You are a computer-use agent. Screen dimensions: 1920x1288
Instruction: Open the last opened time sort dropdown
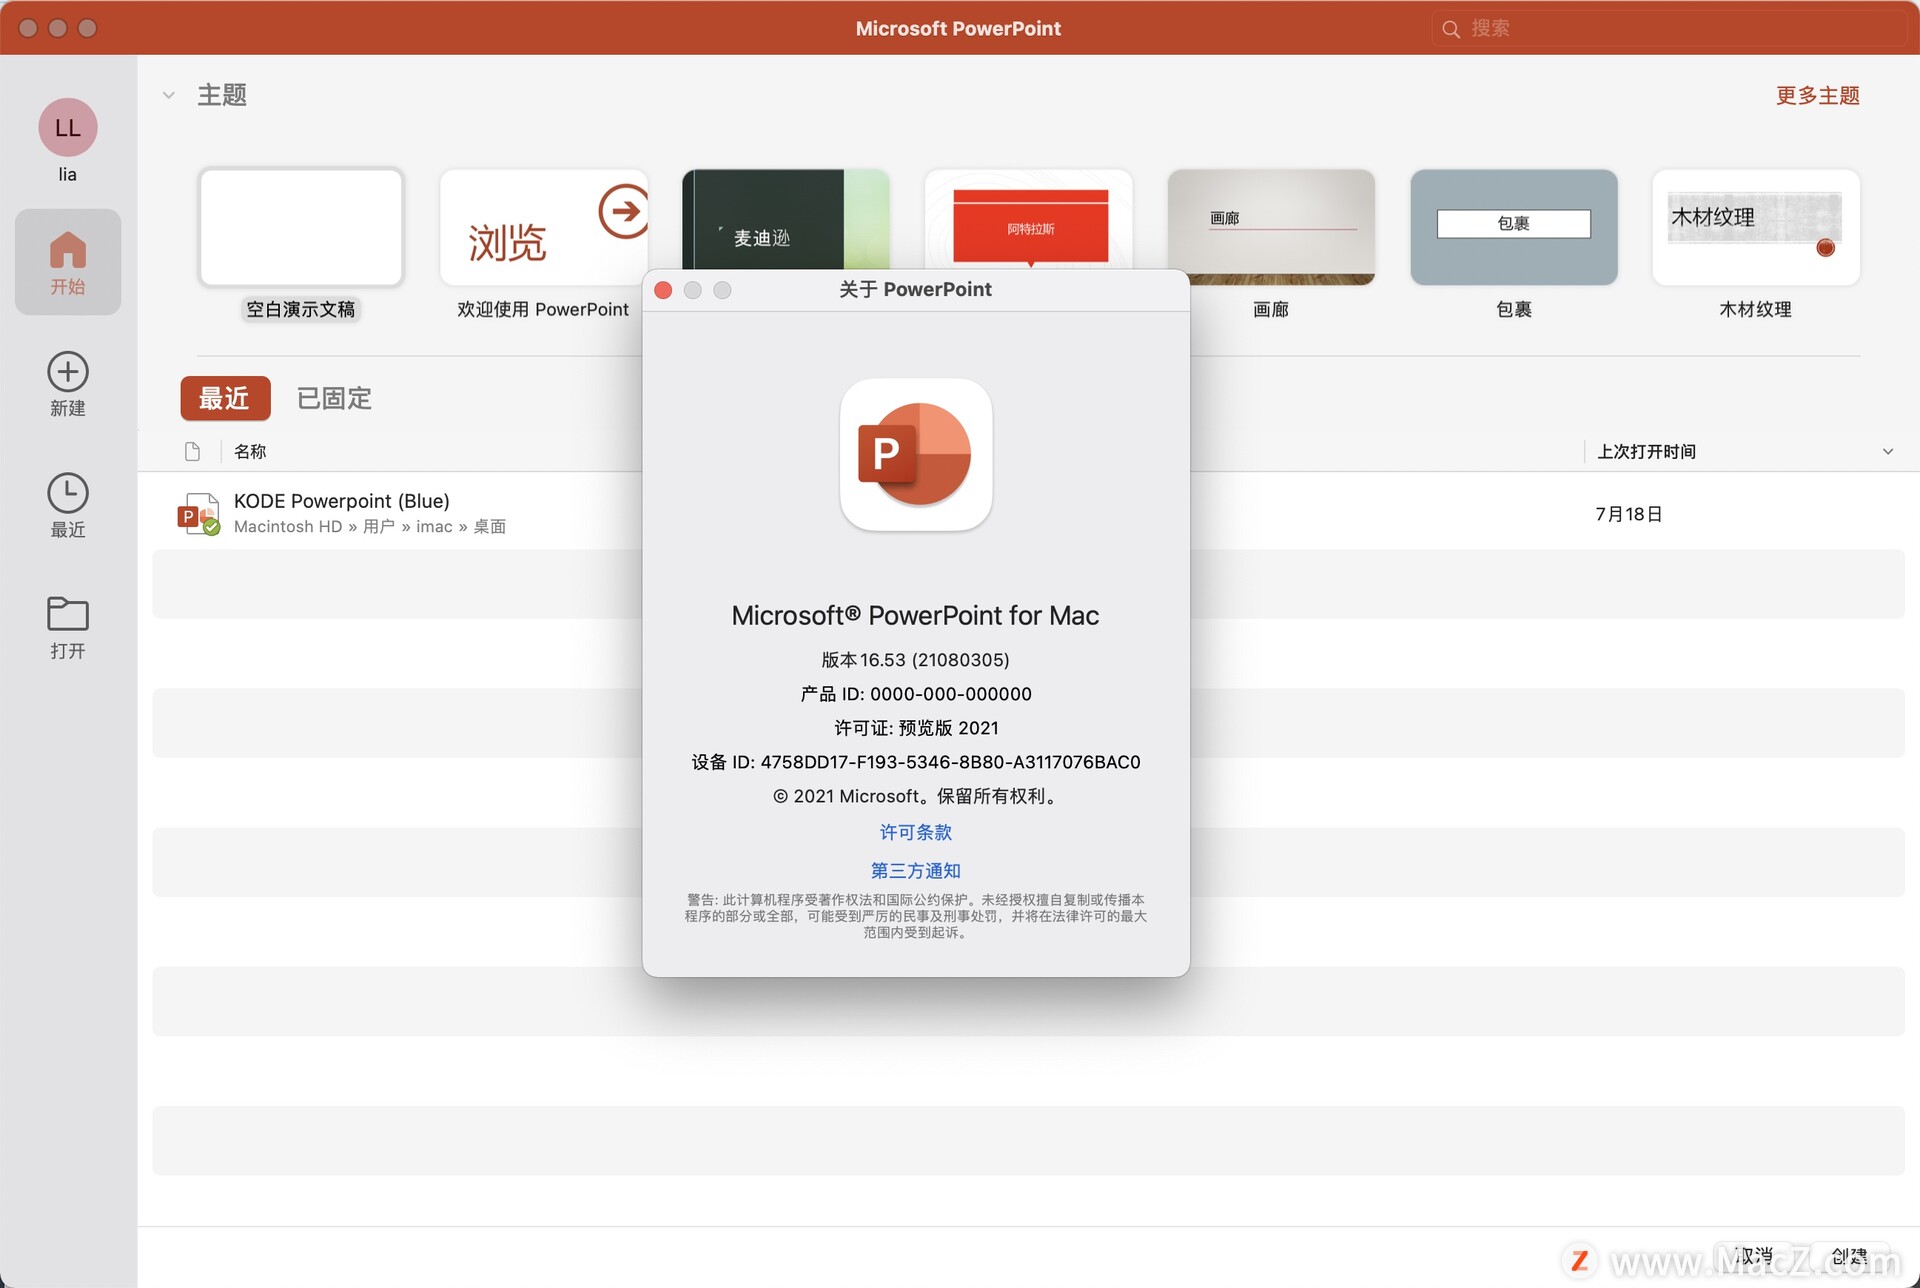[1888, 452]
